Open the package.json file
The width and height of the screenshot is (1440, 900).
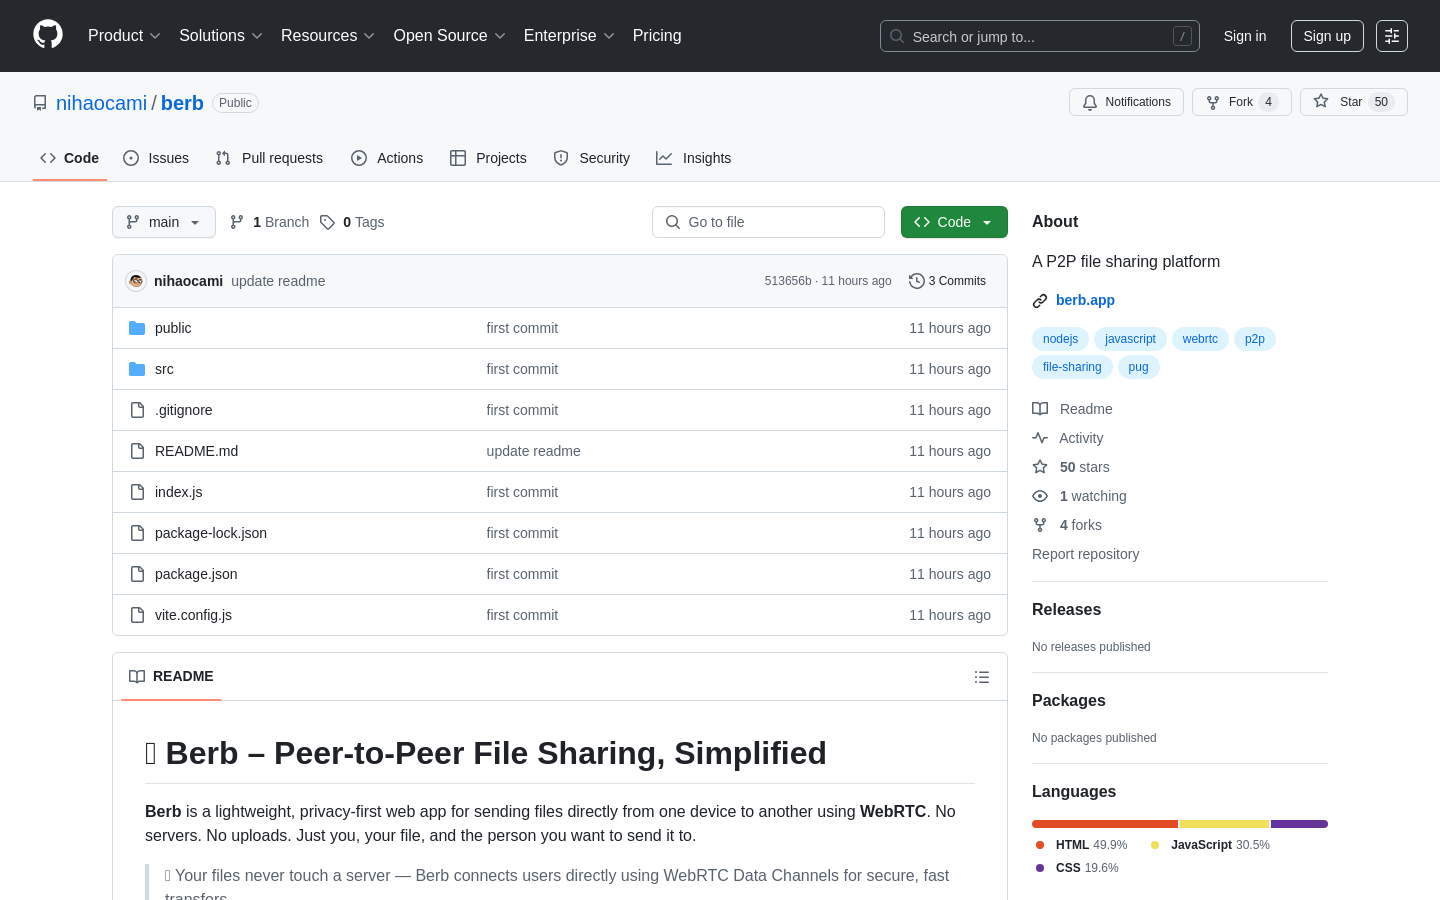coord(196,574)
